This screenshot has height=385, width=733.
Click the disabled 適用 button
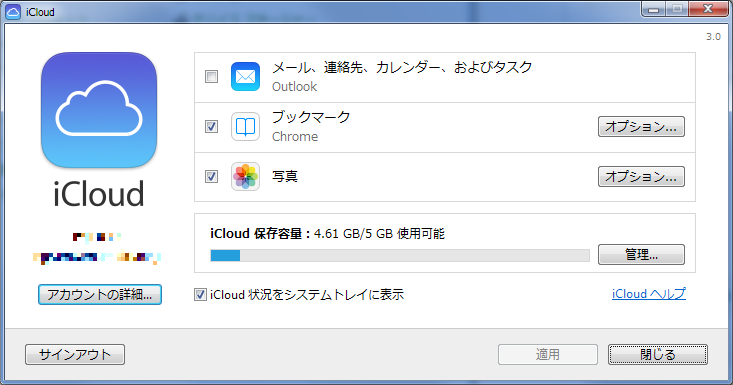[x=547, y=355]
